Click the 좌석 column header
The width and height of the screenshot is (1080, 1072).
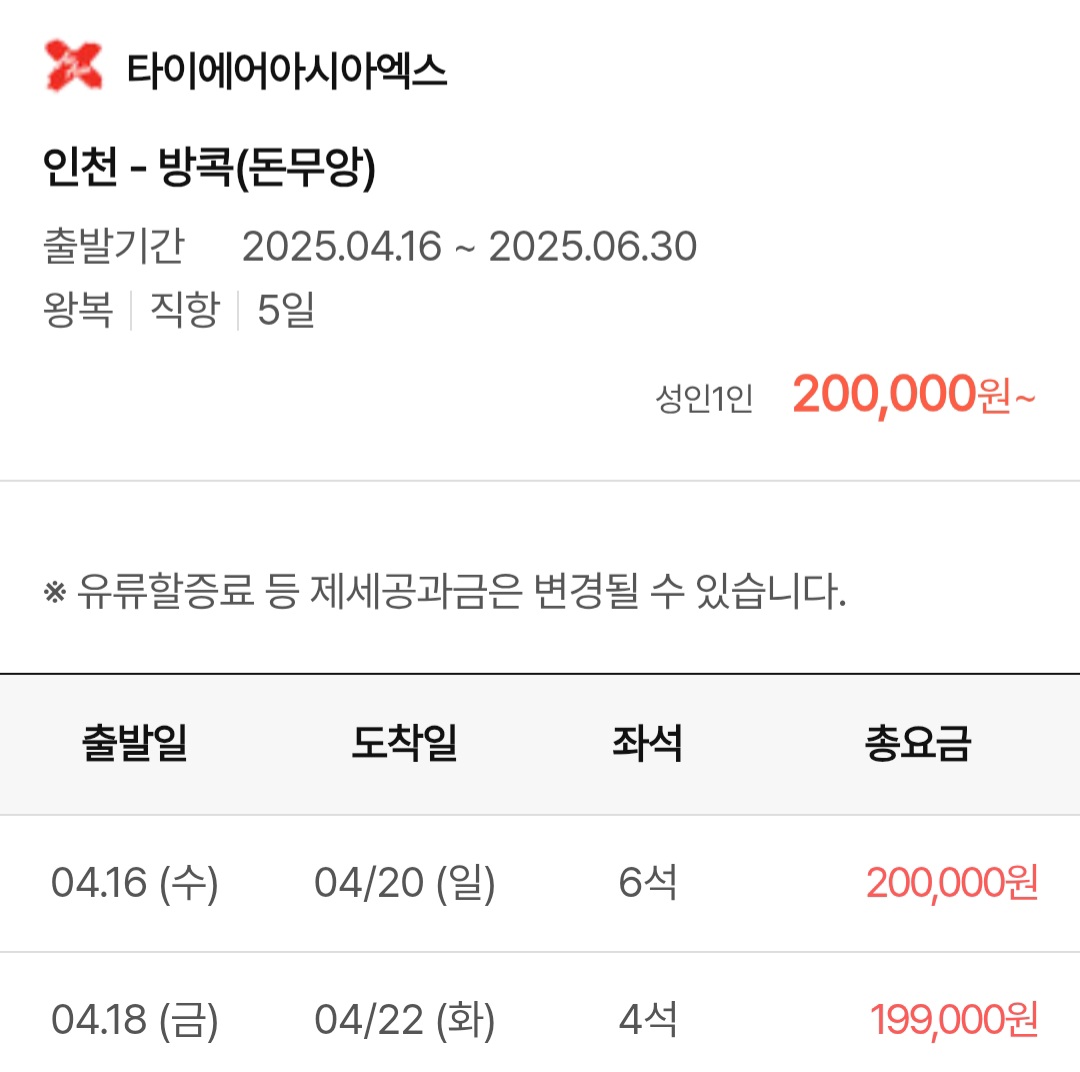tap(647, 743)
